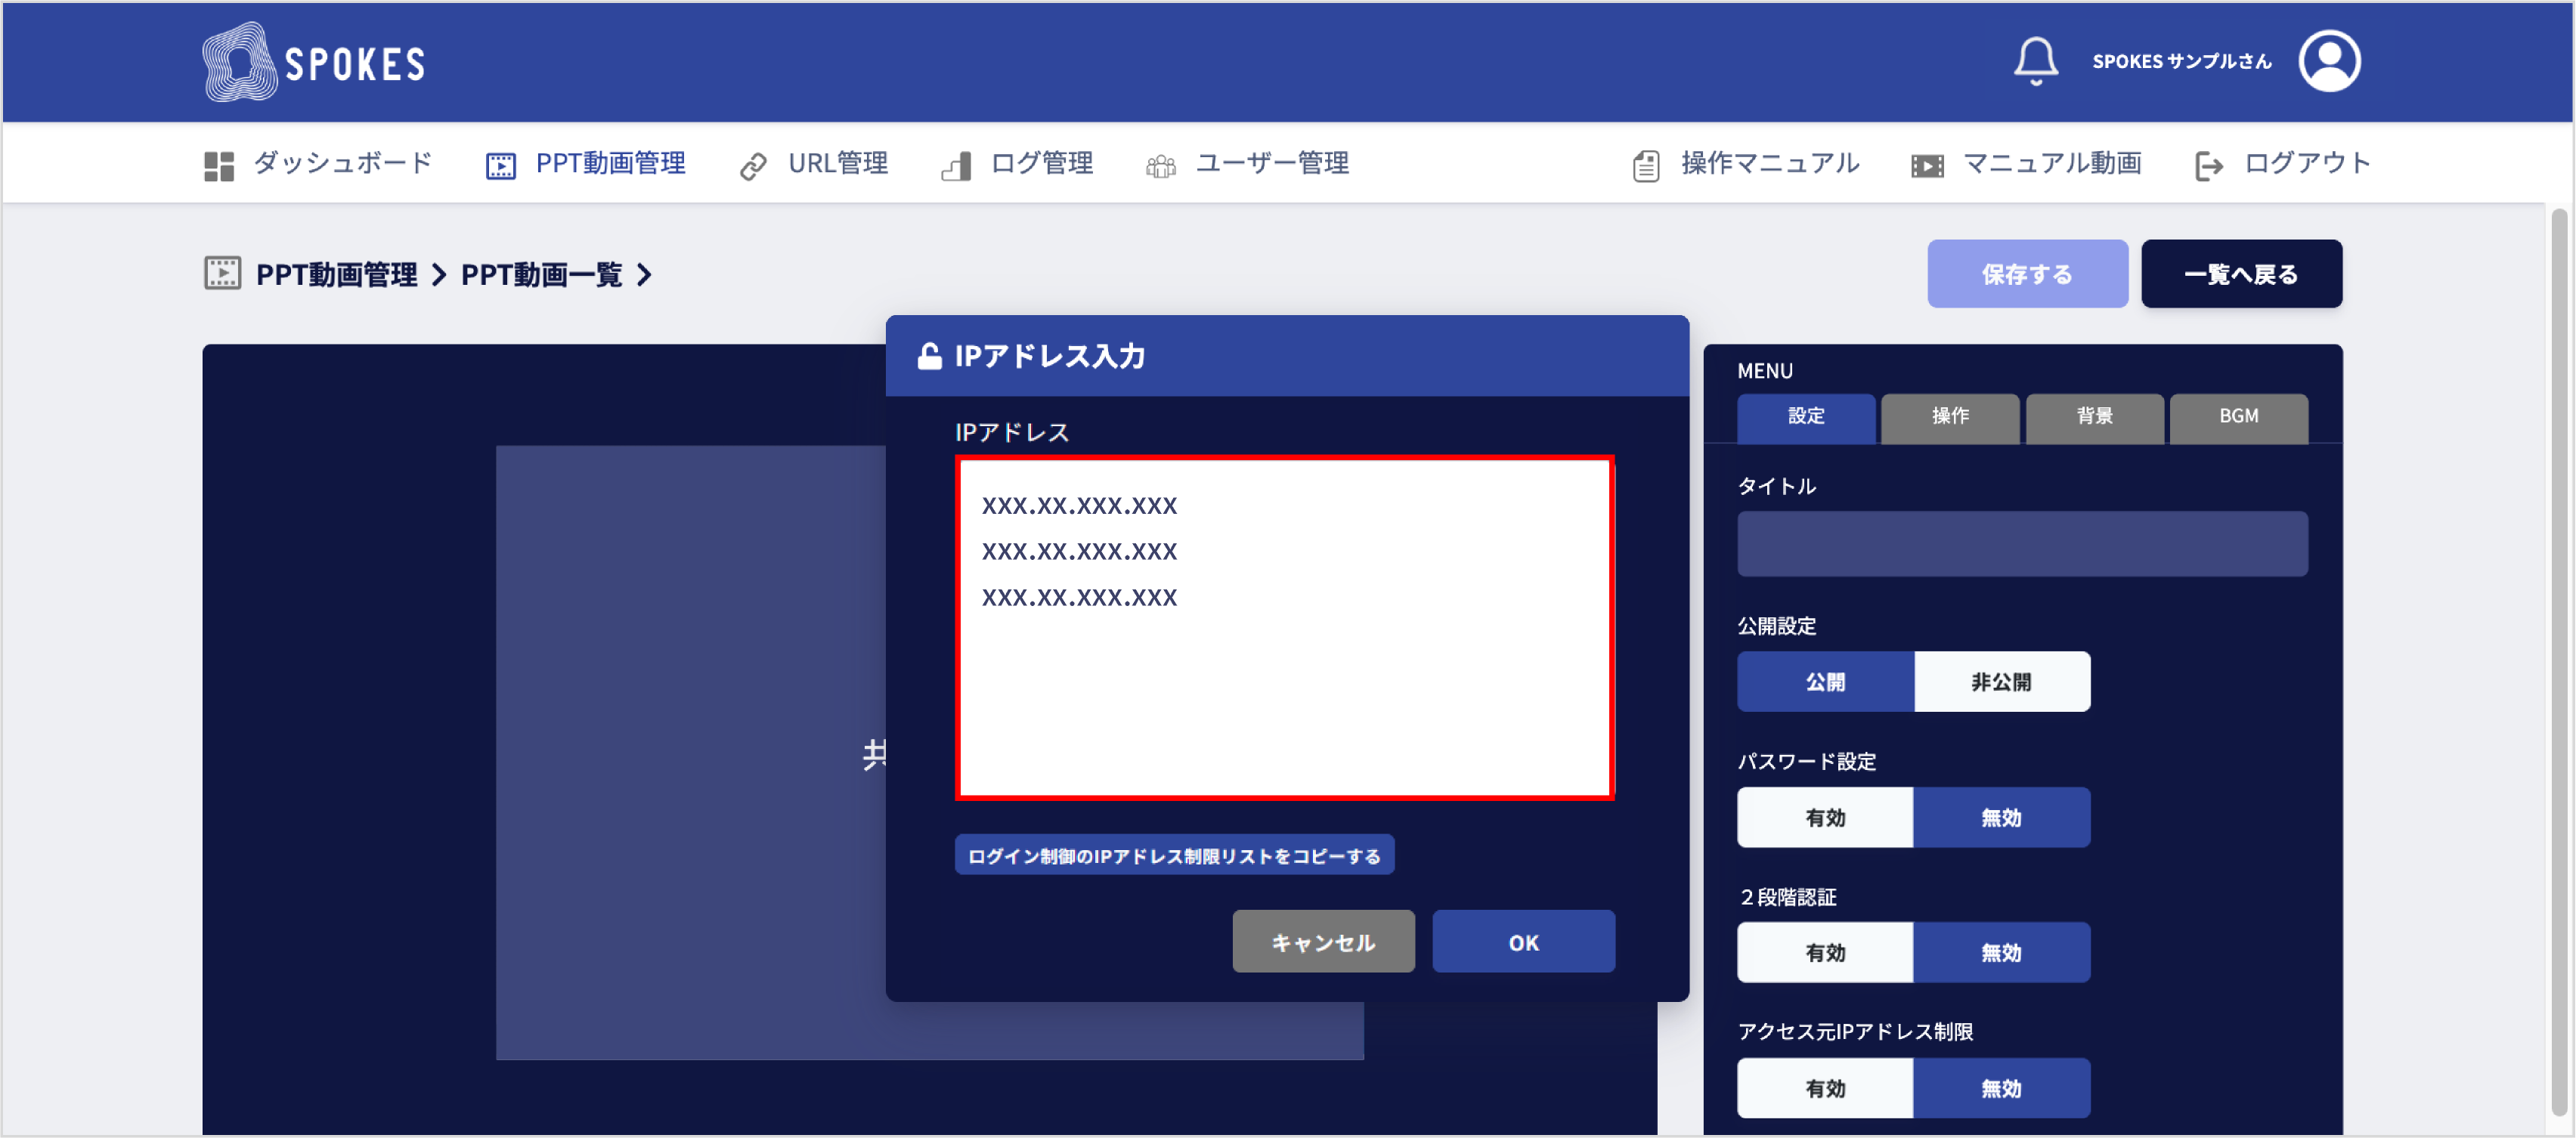
Task: Open PPT動画管理 menu item
Action: (x=610, y=163)
